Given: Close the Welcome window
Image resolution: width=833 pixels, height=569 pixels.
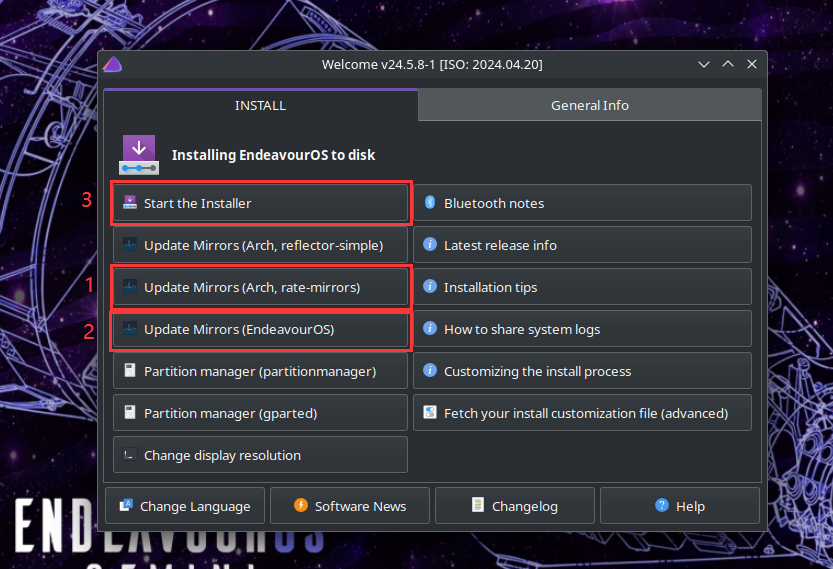Looking at the screenshot, I should click(752, 64).
